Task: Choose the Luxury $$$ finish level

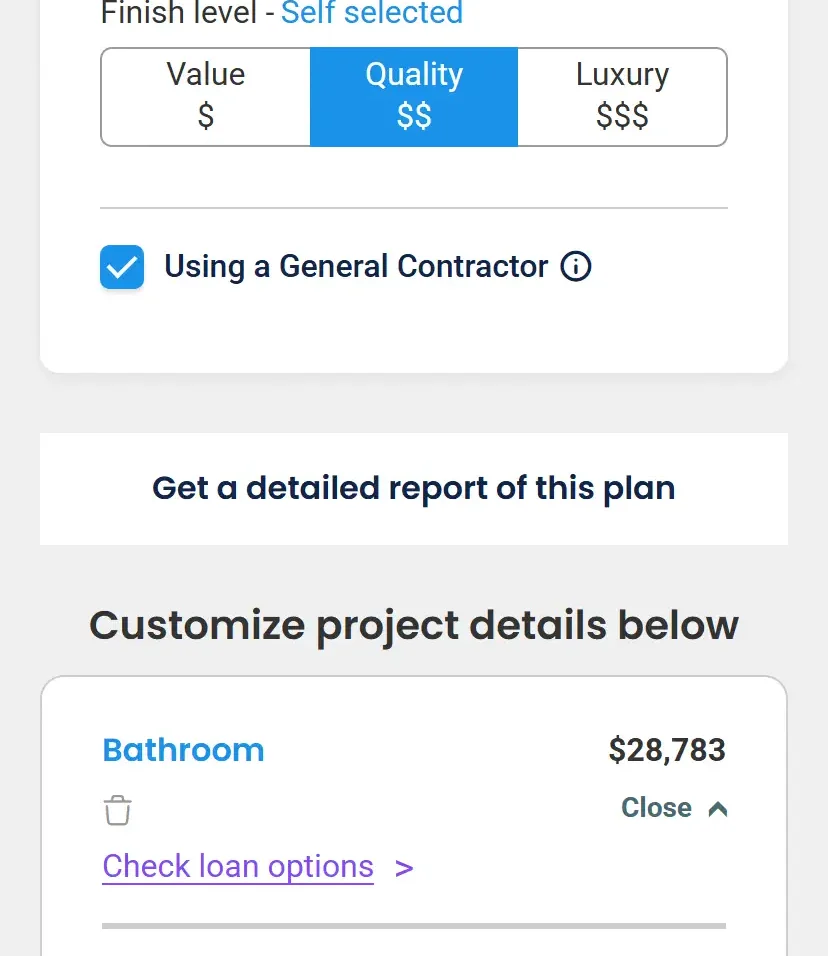Action: (x=622, y=96)
